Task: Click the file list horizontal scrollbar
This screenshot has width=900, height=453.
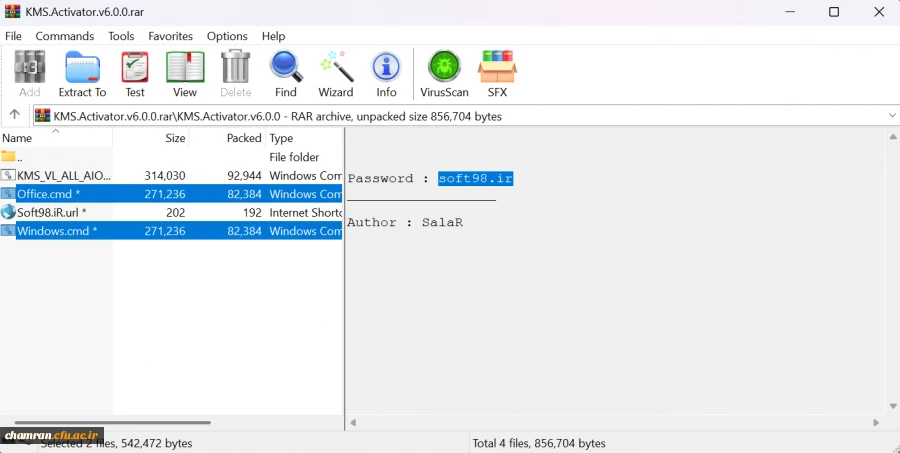Action: coord(112,423)
